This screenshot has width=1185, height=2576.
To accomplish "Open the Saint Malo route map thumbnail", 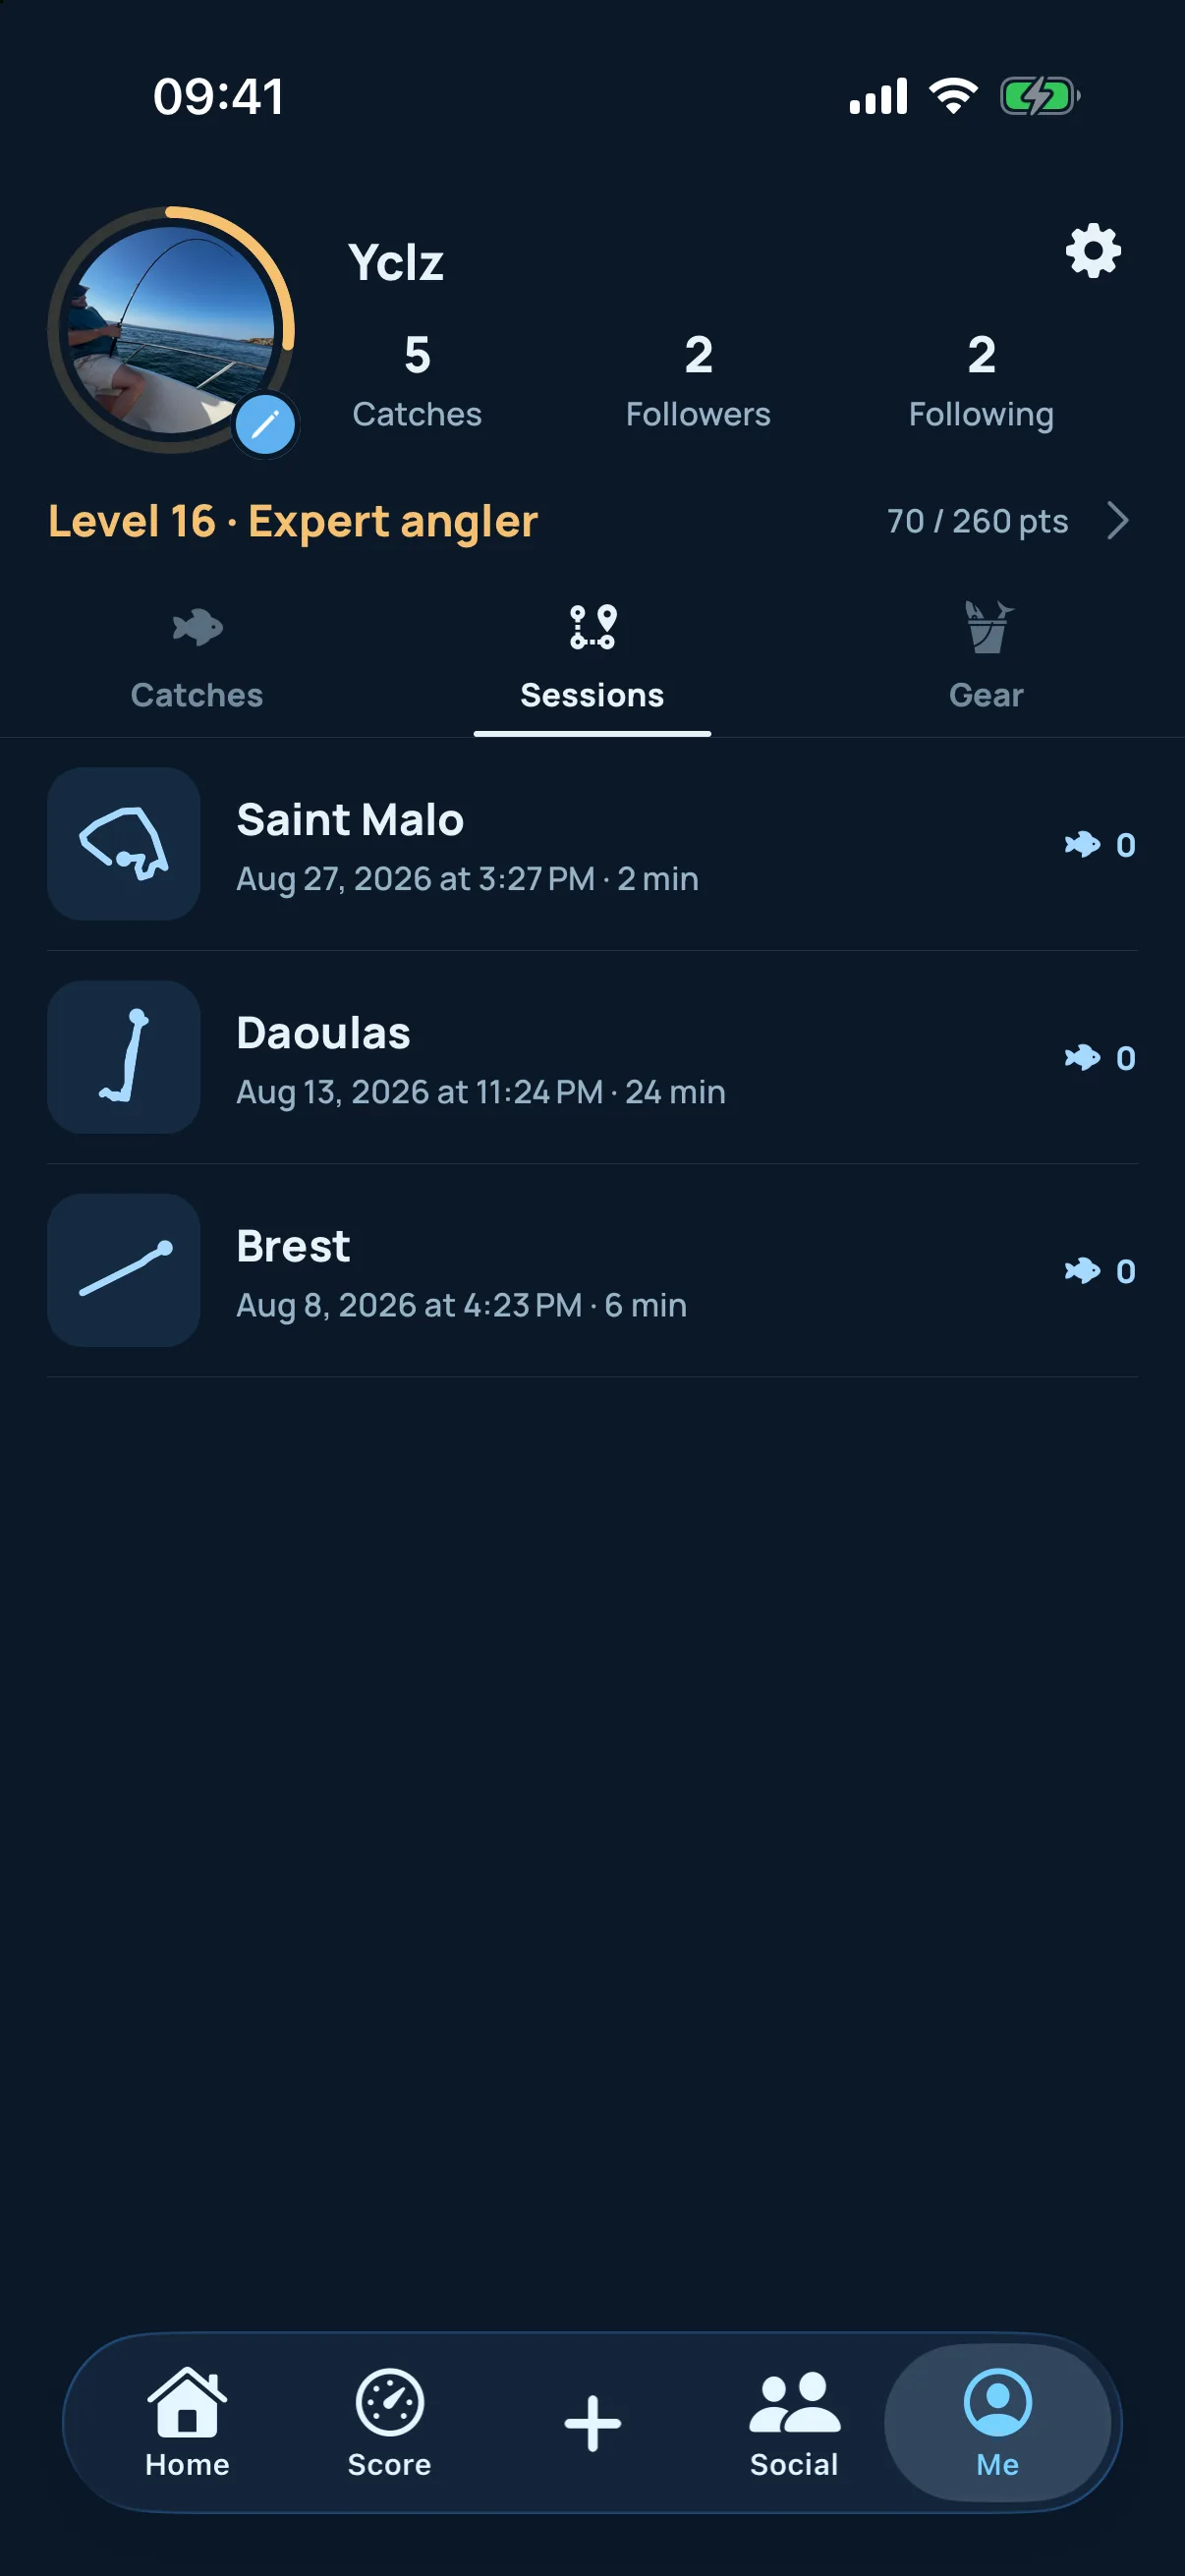I will click(124, 844).
